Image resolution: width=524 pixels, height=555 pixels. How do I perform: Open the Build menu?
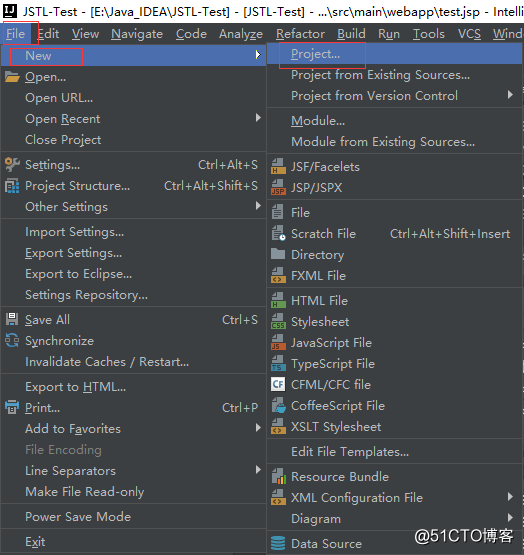pyautogui.click(x=351, y=34)
